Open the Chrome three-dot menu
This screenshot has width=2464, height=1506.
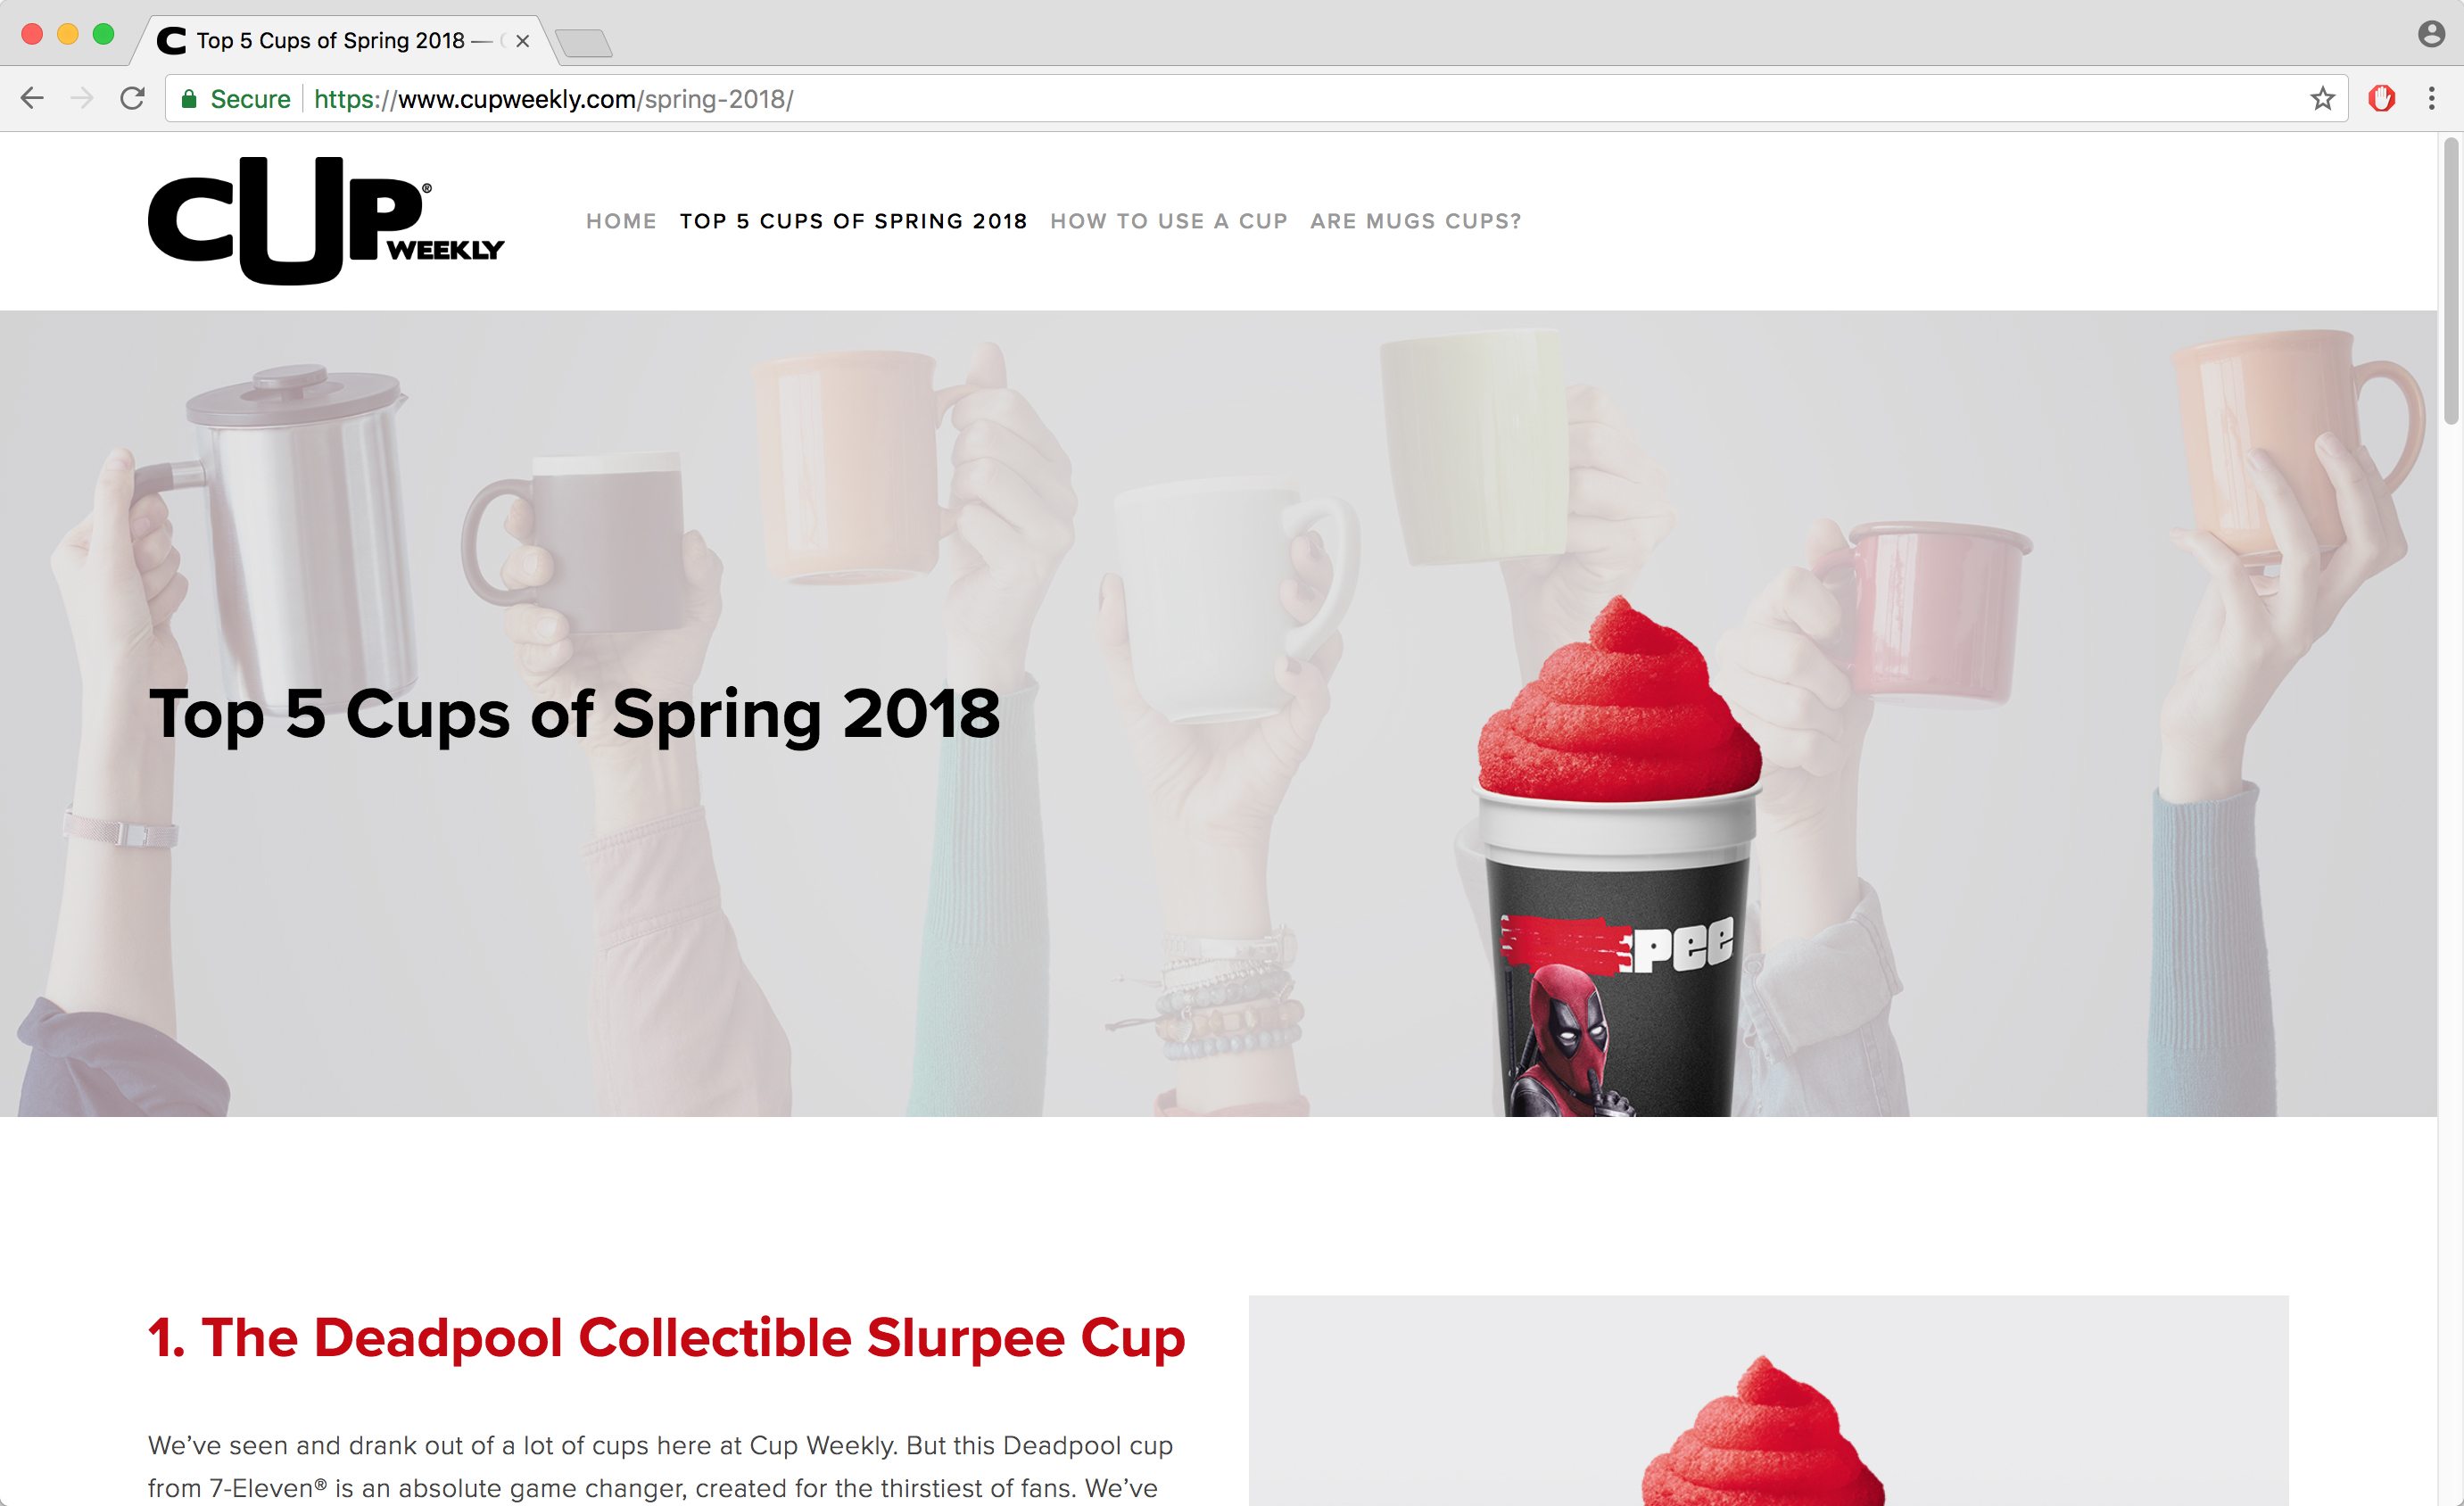click(x=2431, y=98)
